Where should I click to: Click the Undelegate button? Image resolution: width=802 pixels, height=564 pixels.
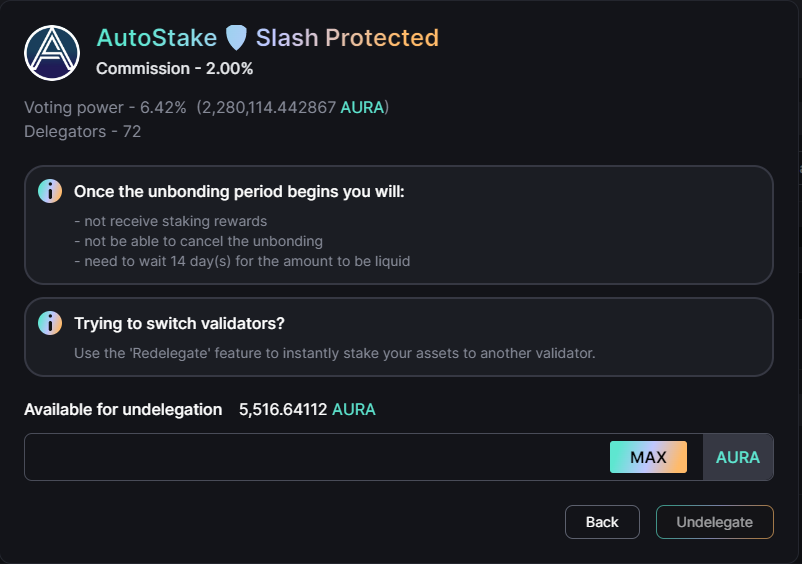click(715, 522)
